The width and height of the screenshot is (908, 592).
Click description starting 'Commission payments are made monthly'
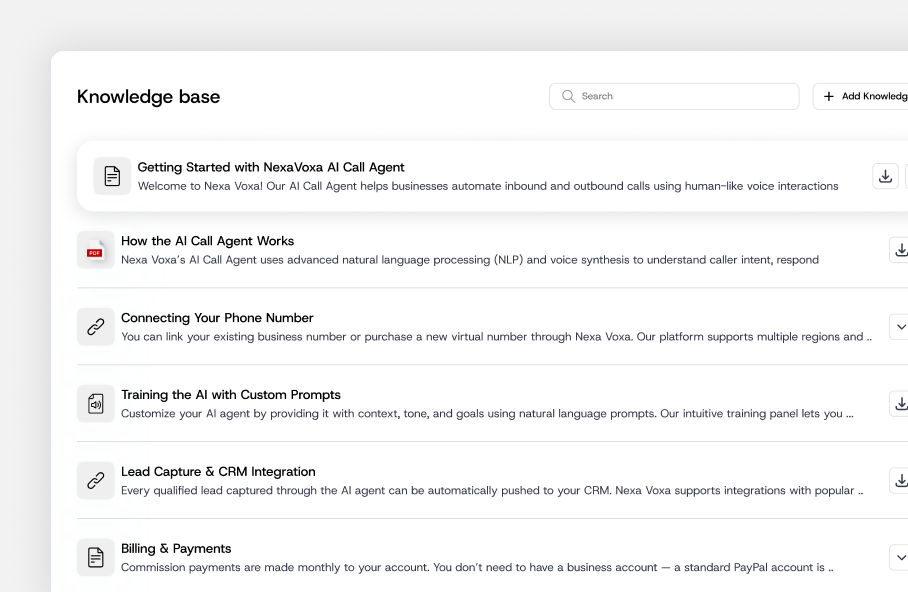[x=477, y=567]
